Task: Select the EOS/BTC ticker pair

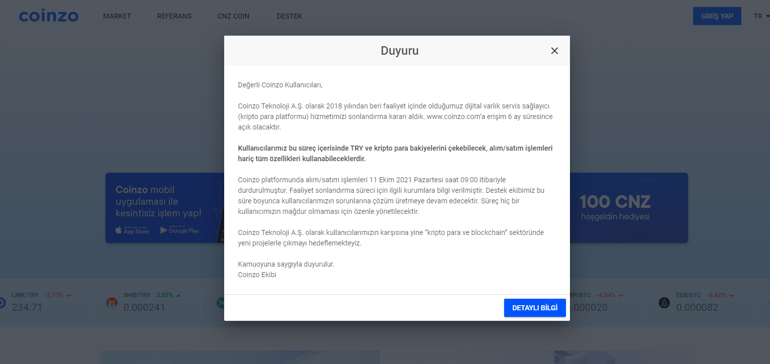Action: [688, 295]
